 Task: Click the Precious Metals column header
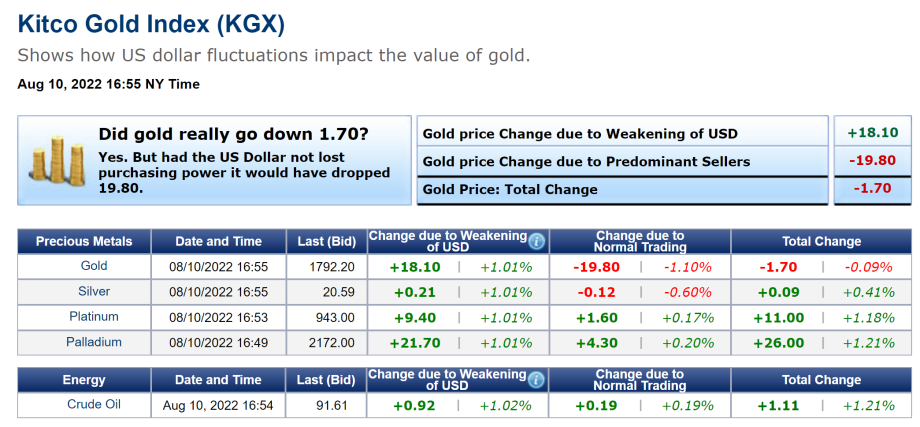(x=84, y=241)
